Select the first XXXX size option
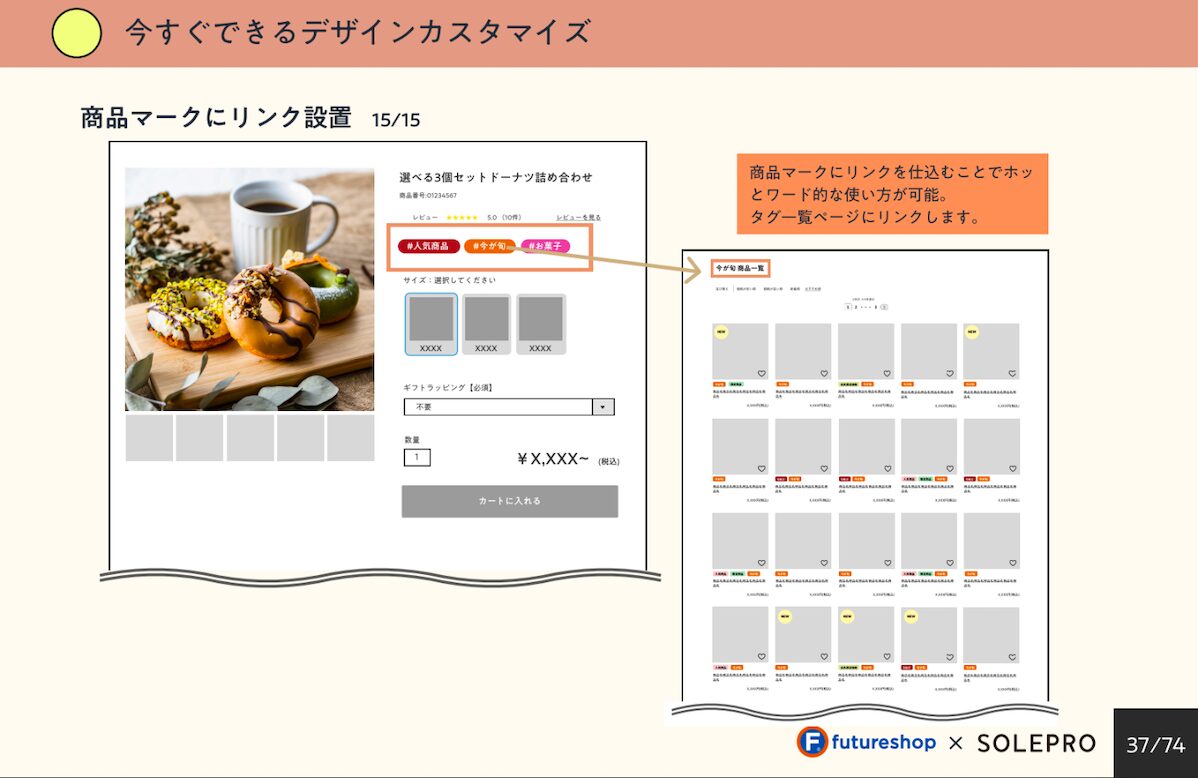Image resolution: width=1198 pixels, height=778 pixels. tap(431, 324)
